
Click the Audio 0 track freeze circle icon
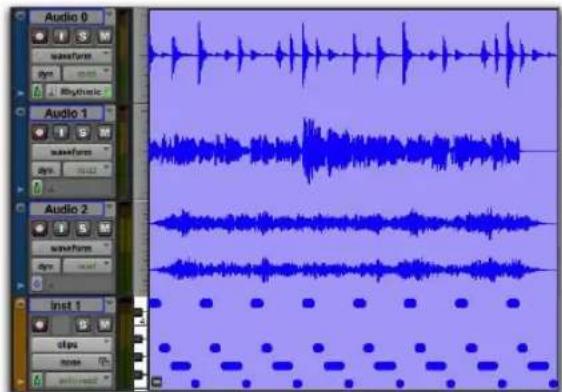20,16
